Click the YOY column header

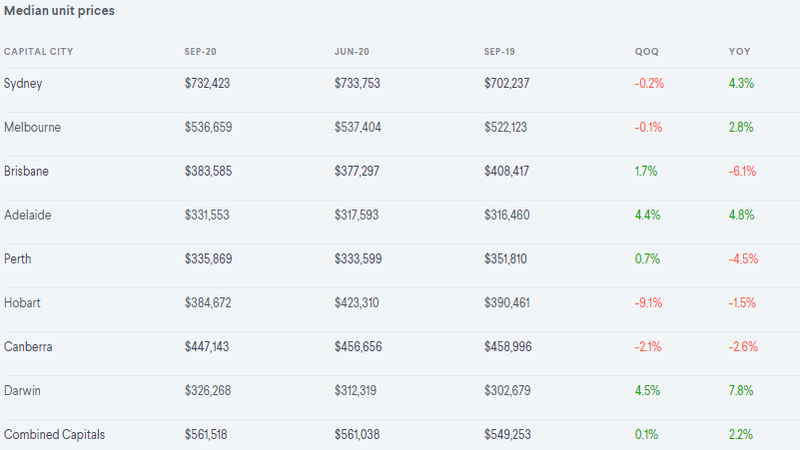pos(739,52)
